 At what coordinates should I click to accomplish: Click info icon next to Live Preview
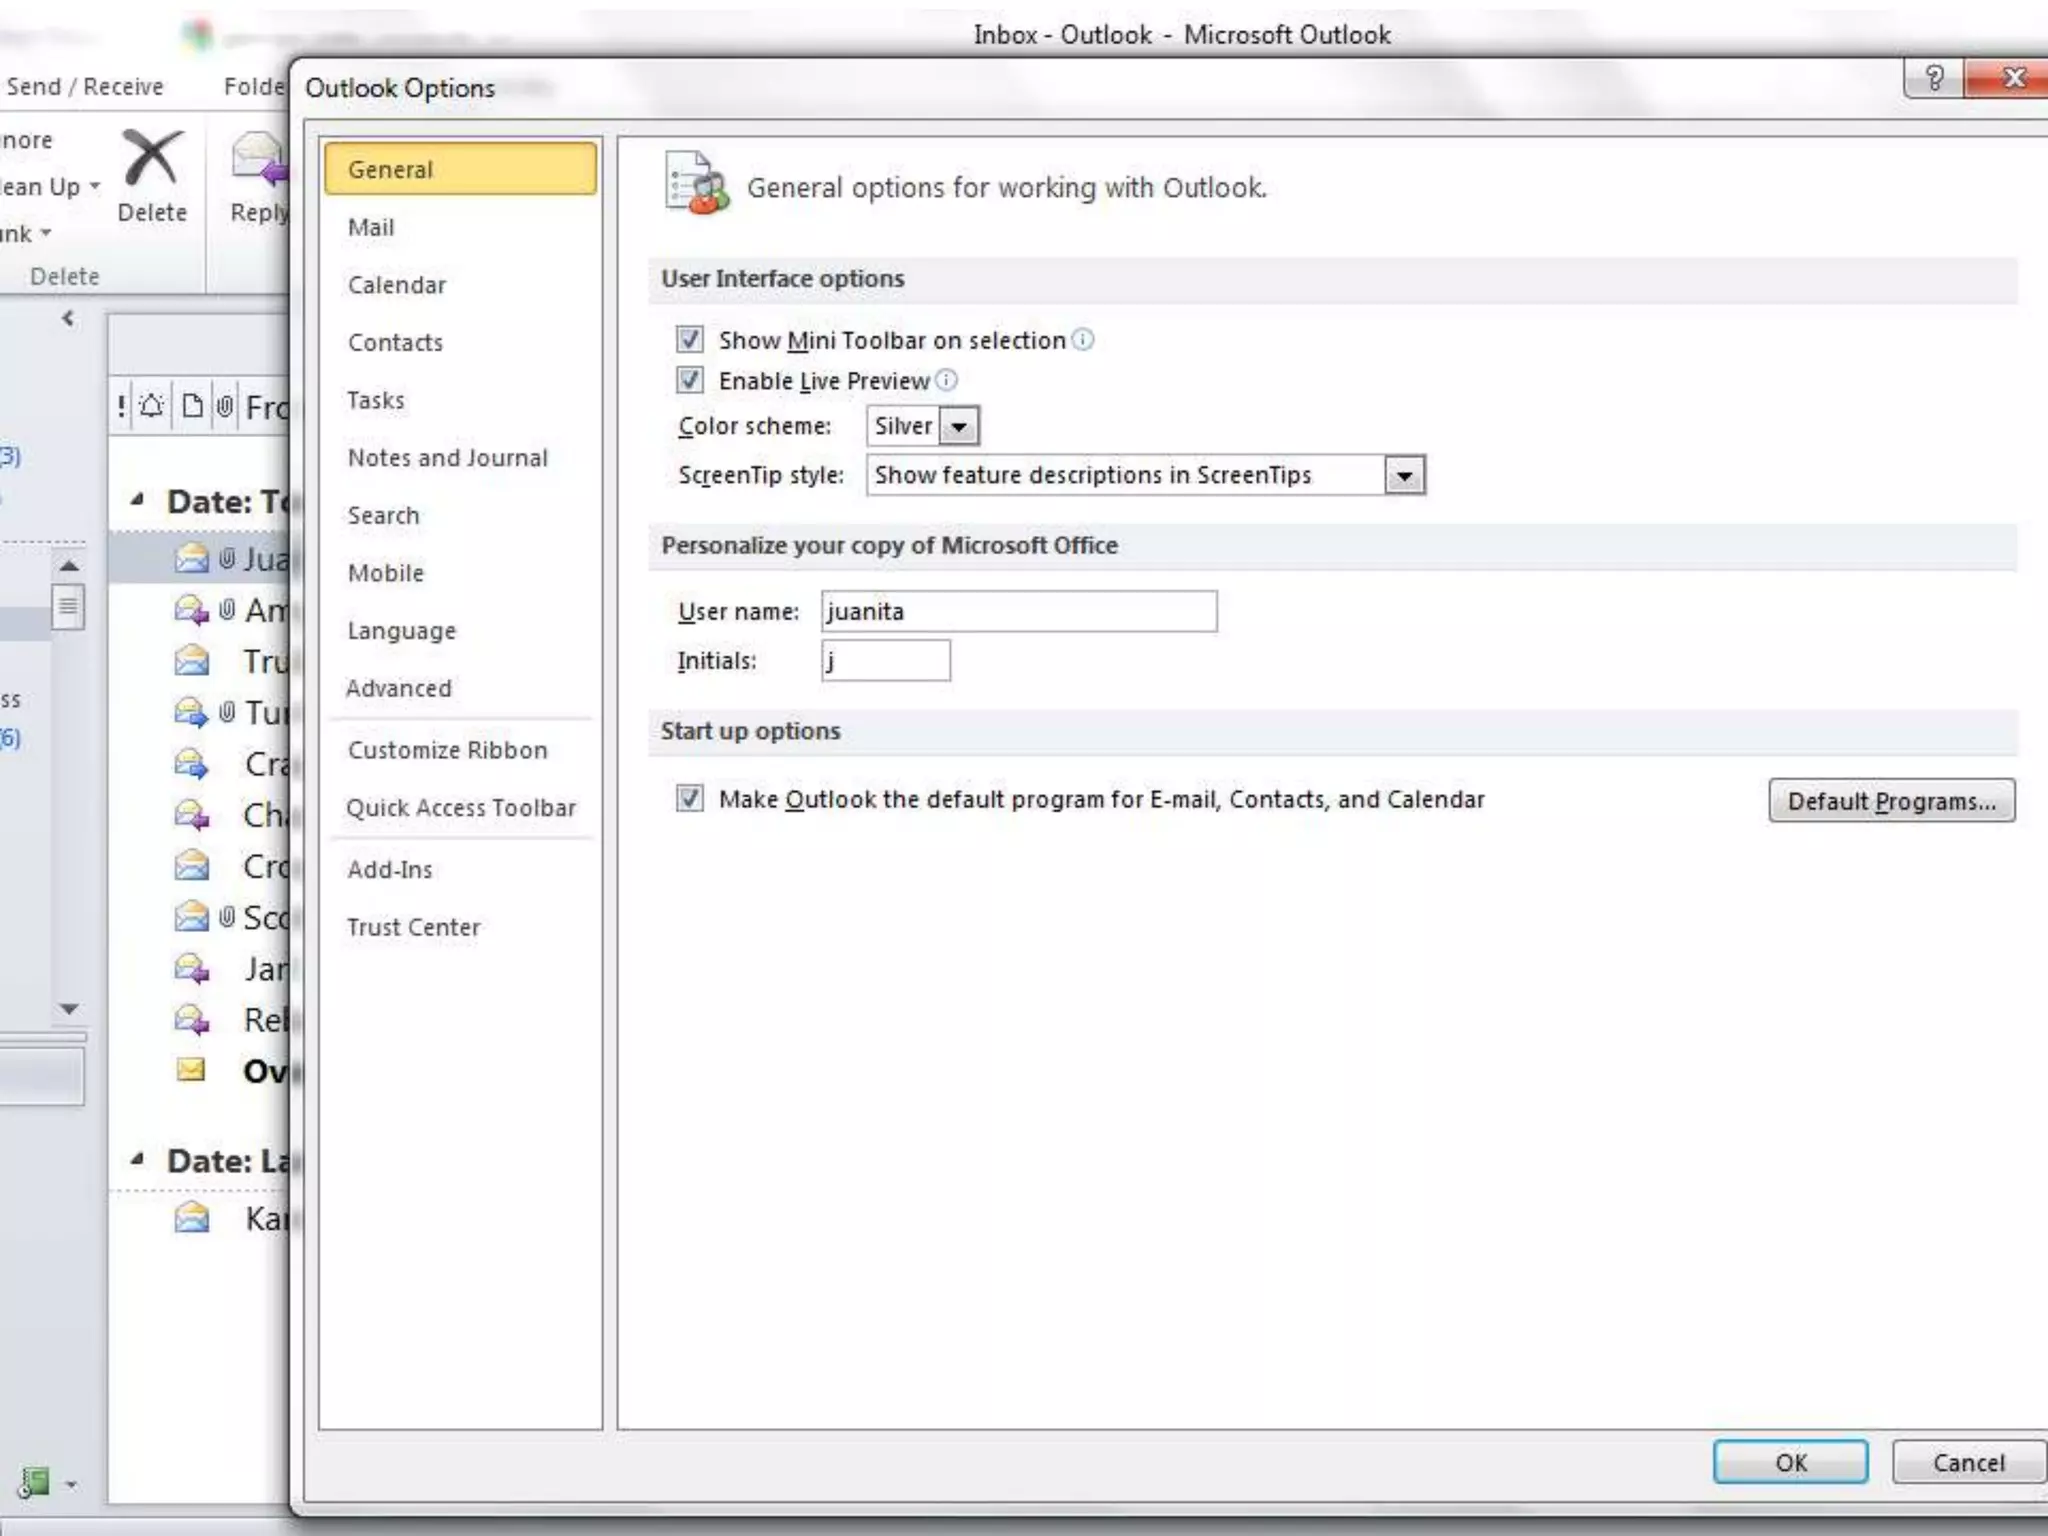tap(946, 380)
